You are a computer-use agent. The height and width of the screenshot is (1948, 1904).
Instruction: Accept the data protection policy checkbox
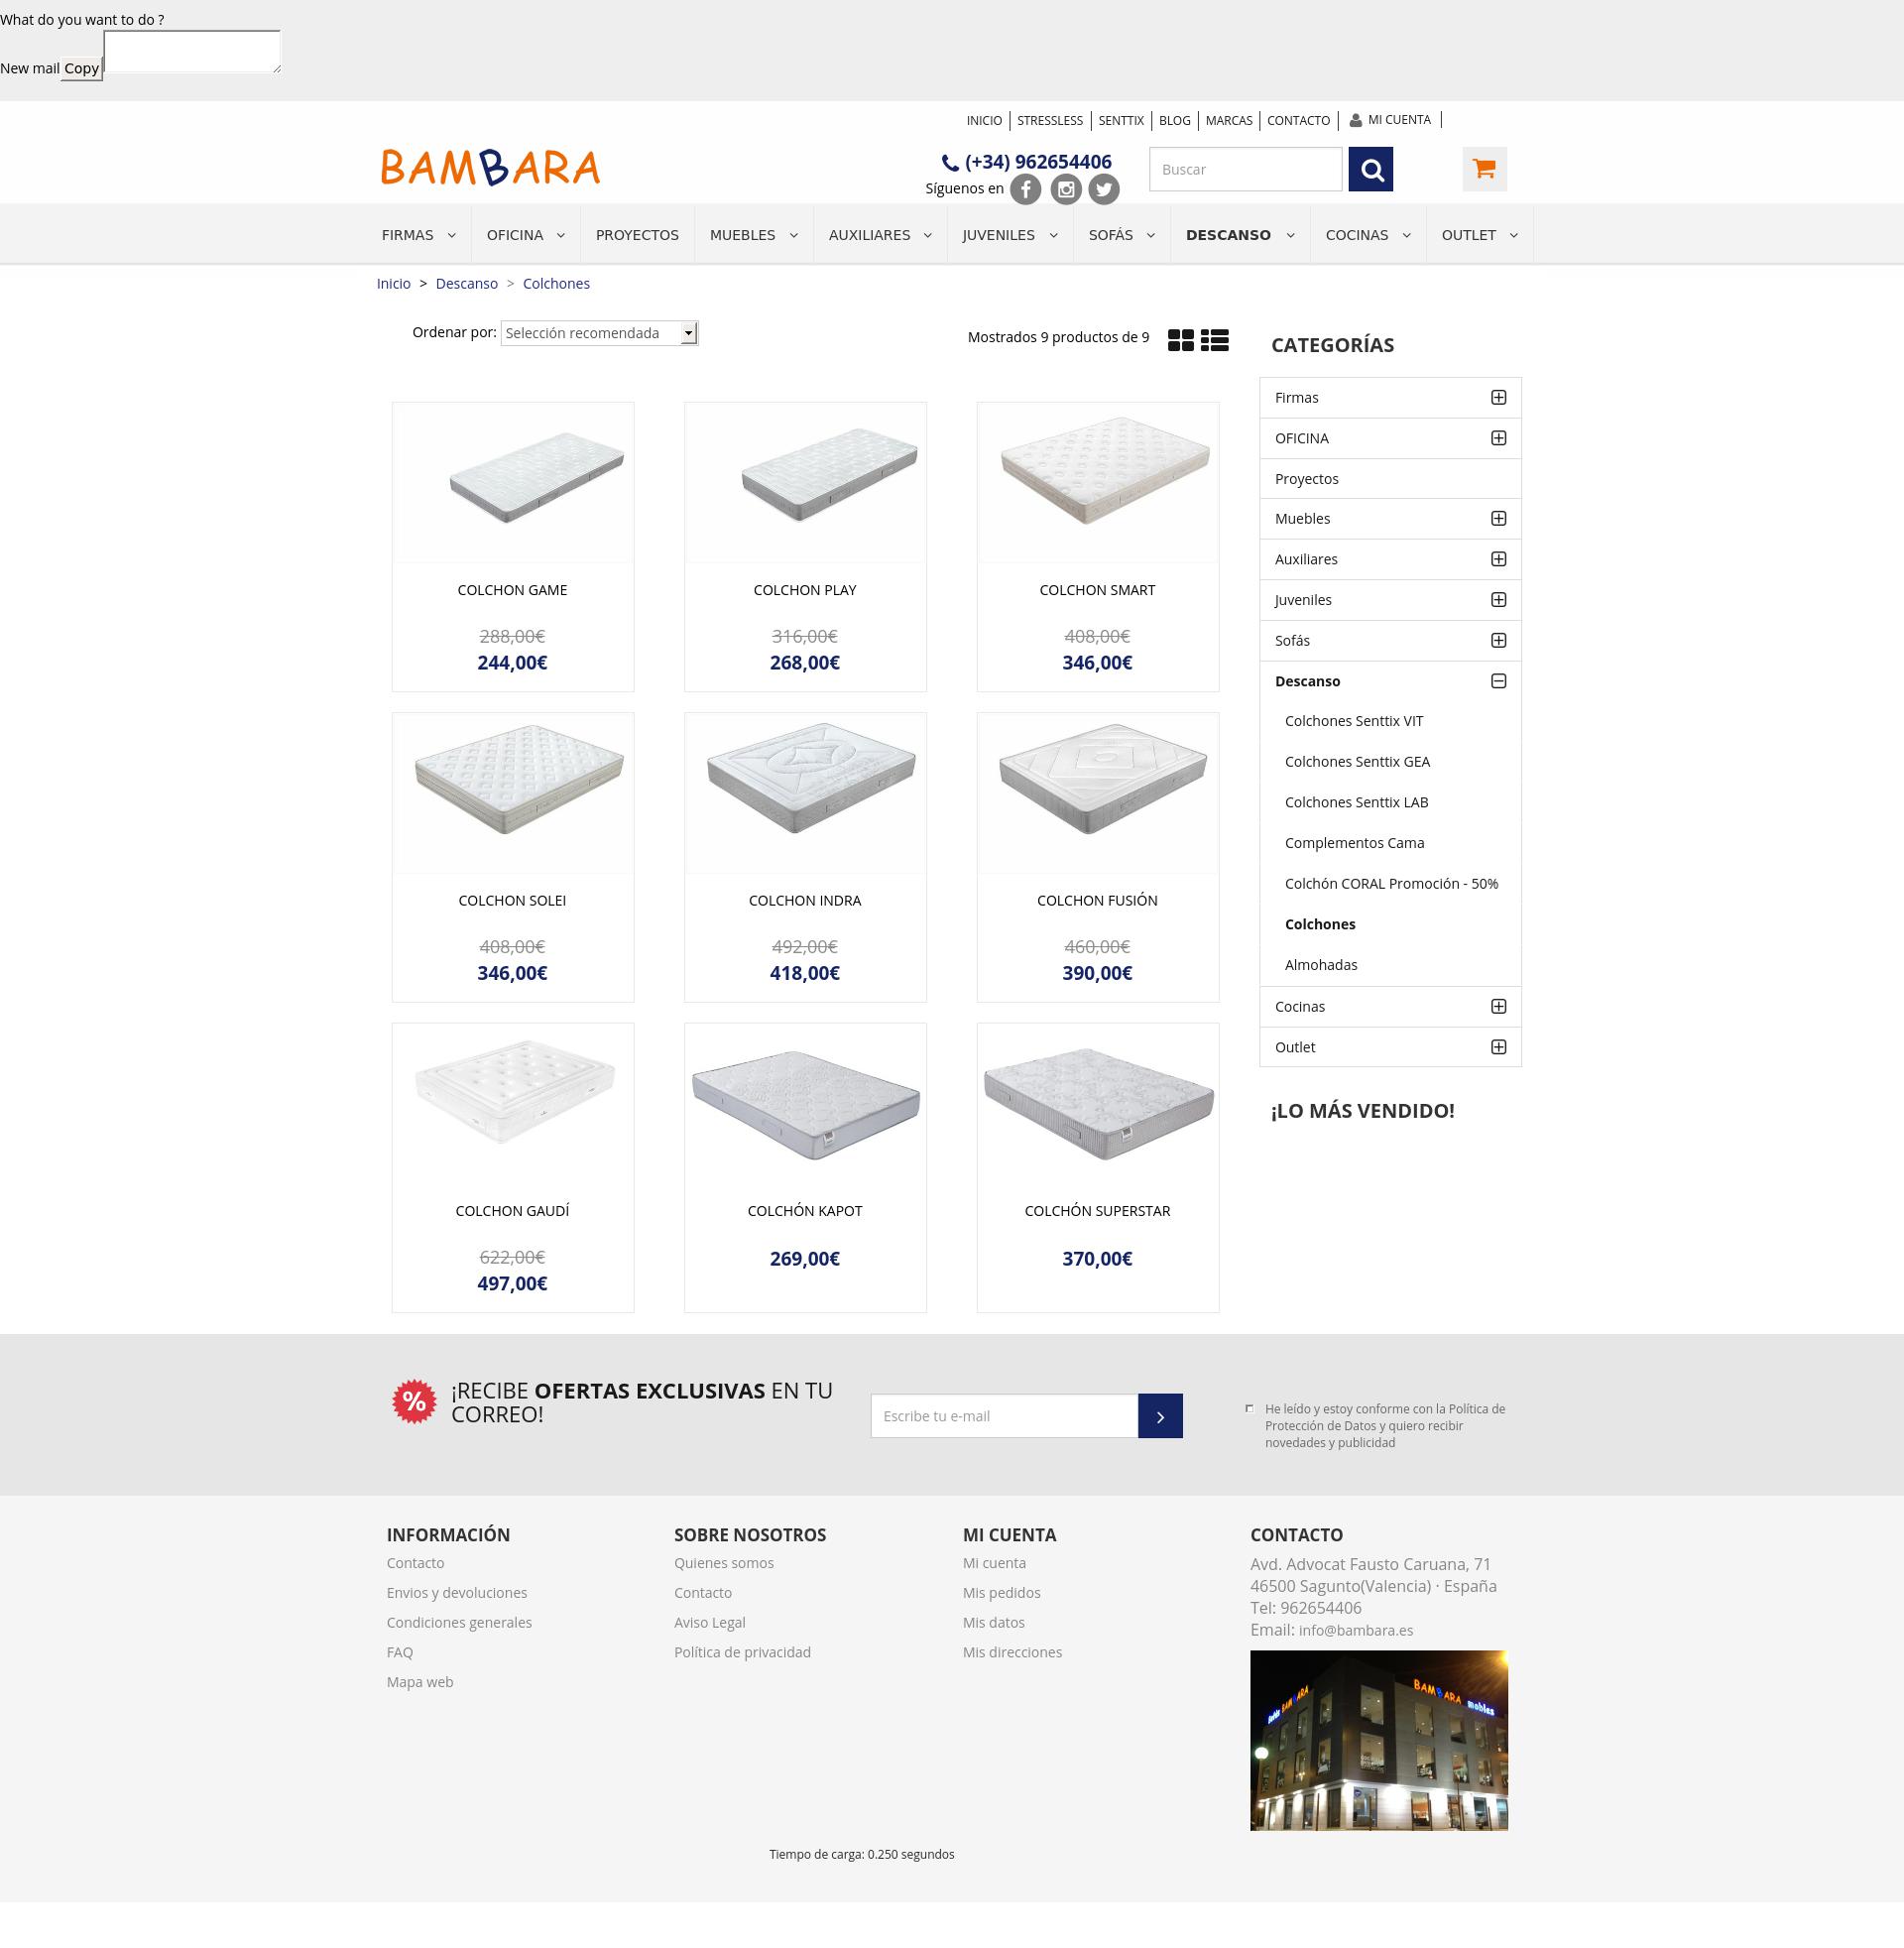[1249, 1408]
